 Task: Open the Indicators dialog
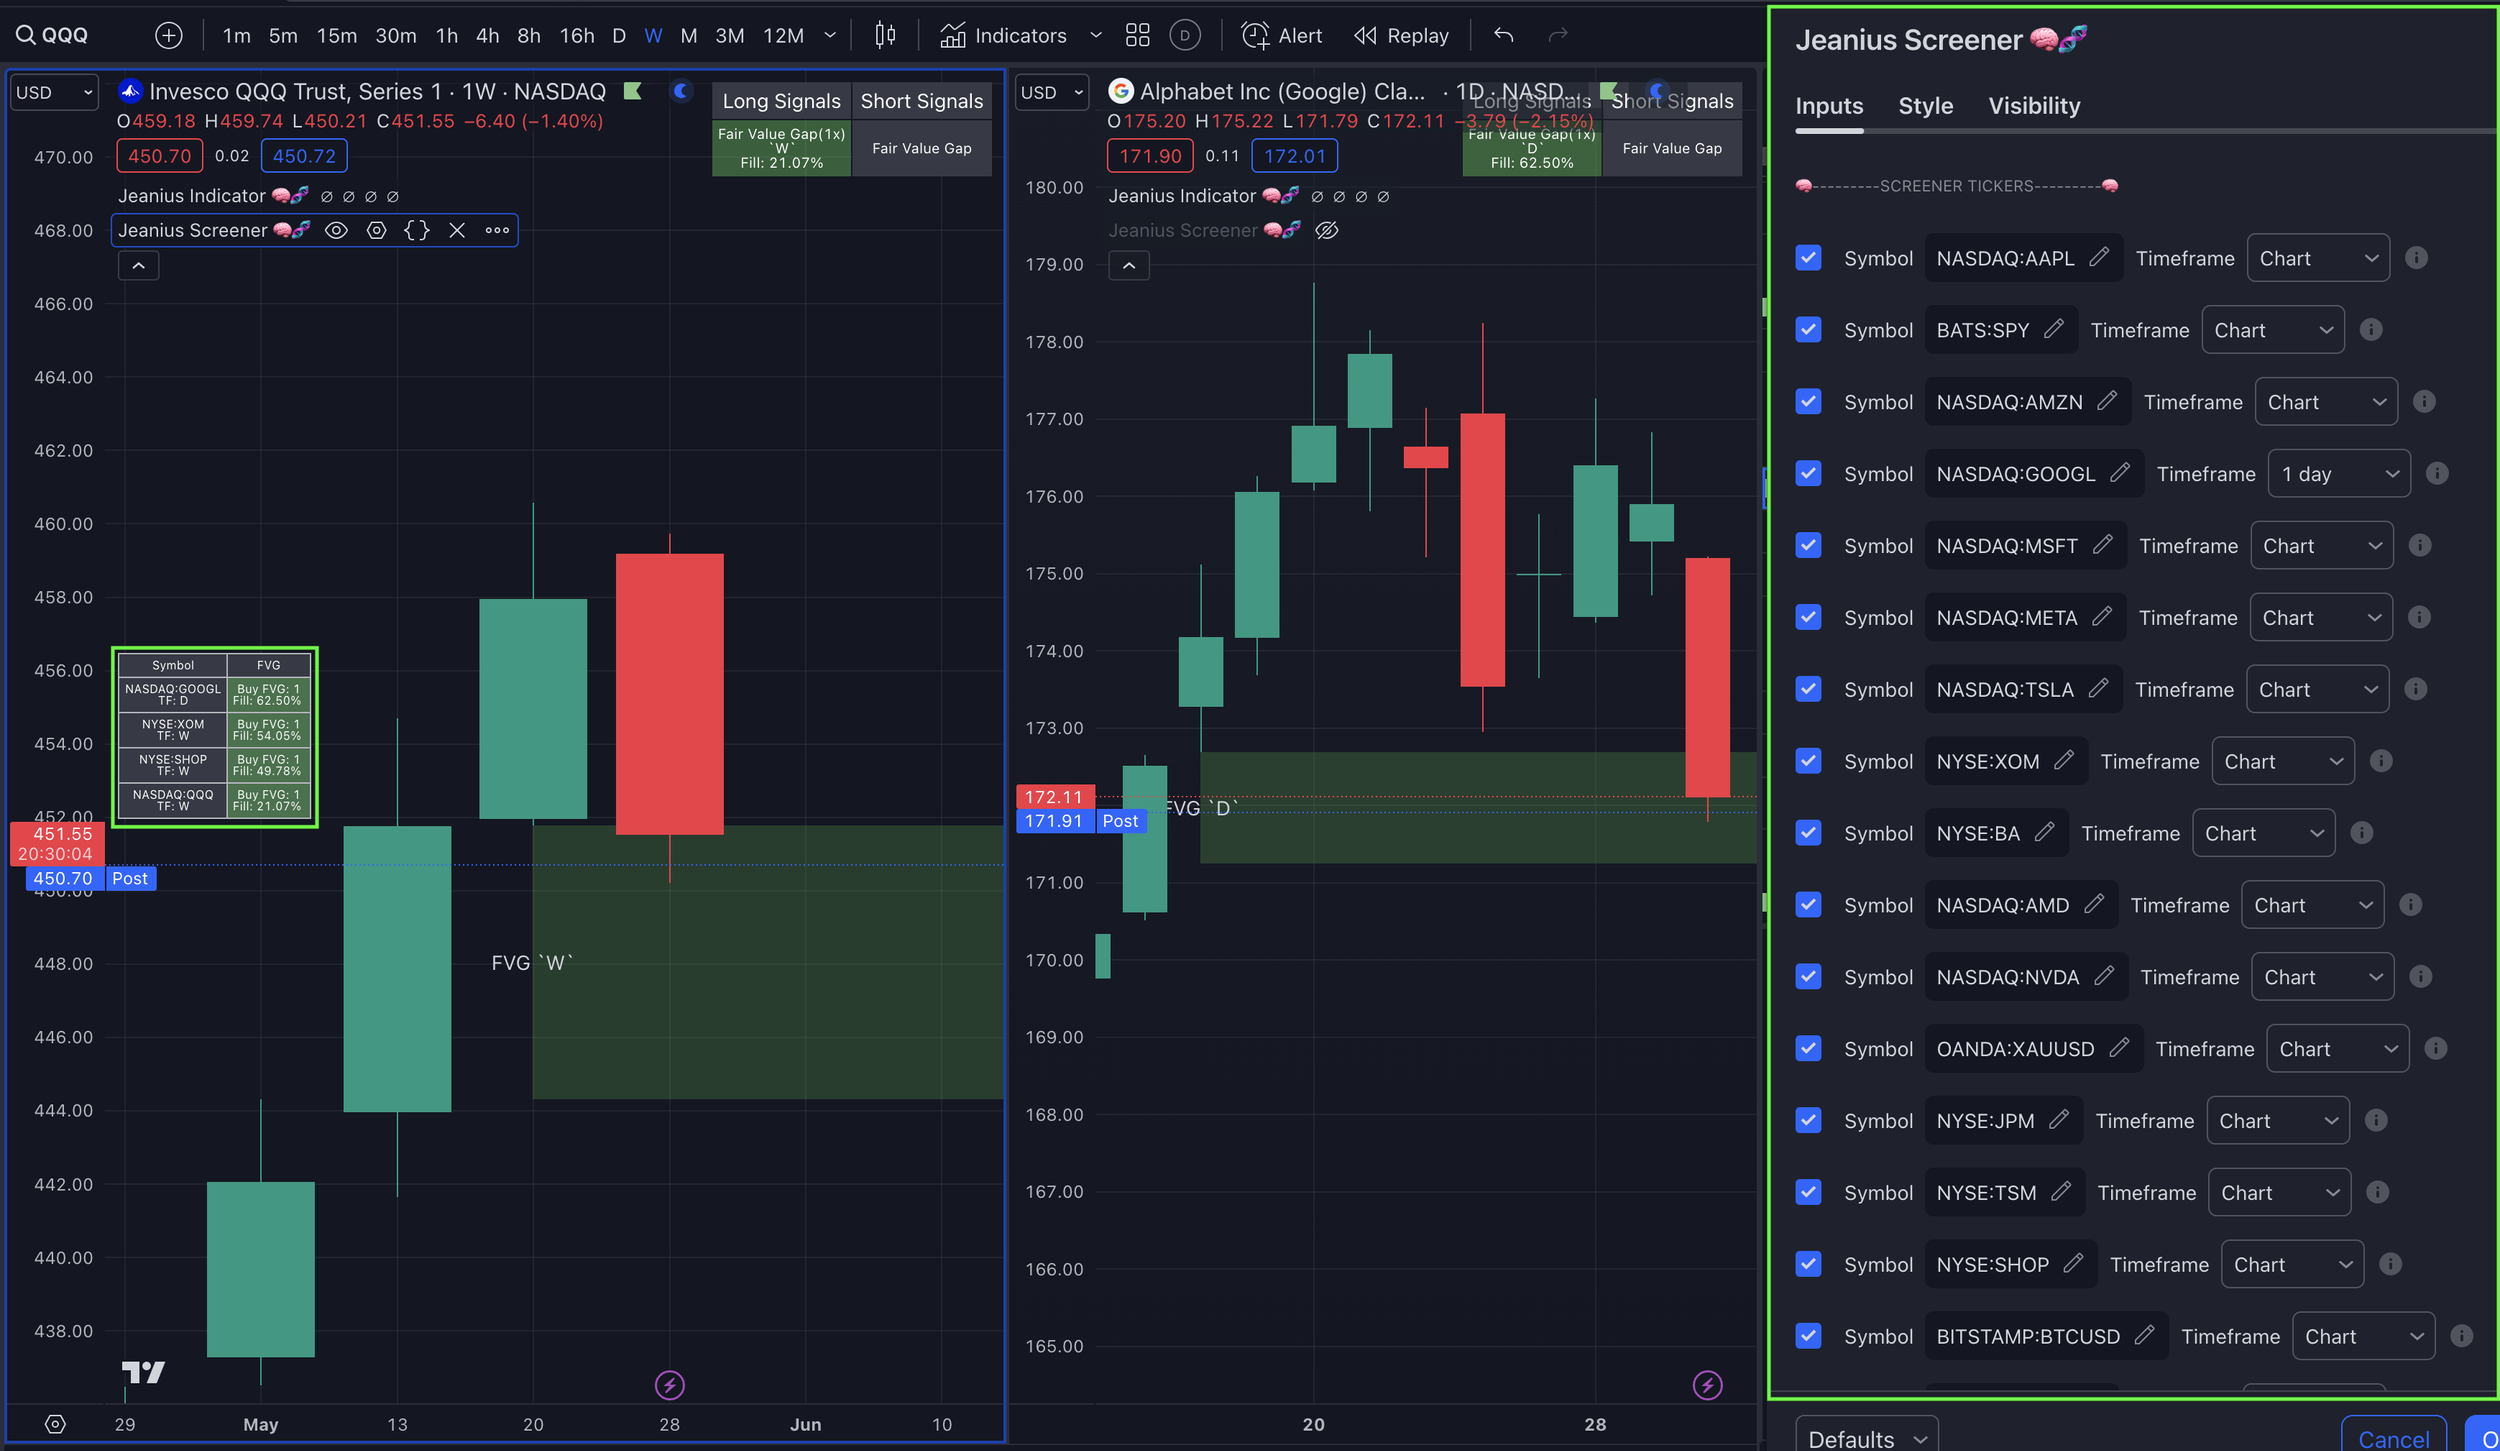pyautogui.click(x=1004, y=36)
